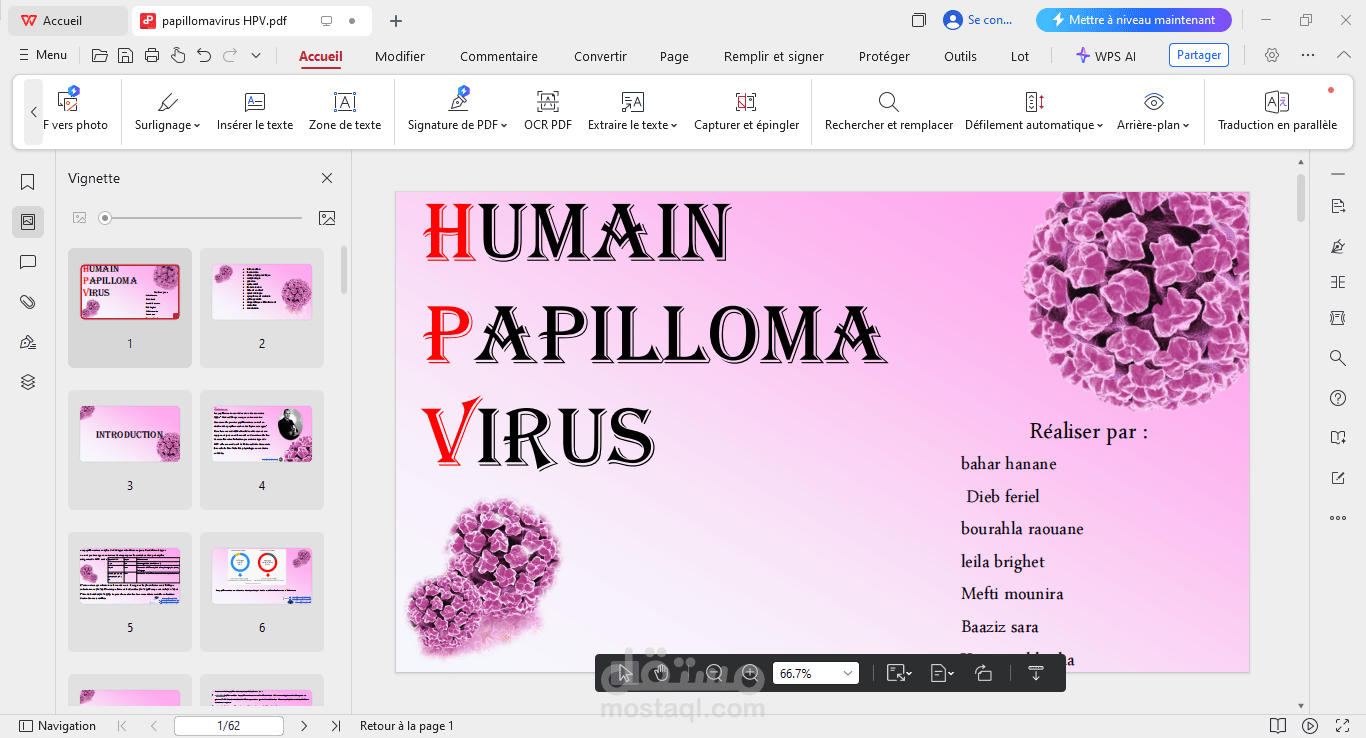The width and height of the screenshot is (1366, 738).
Task: Go to next page arrow in status bar
Action: tap(304, 726)
